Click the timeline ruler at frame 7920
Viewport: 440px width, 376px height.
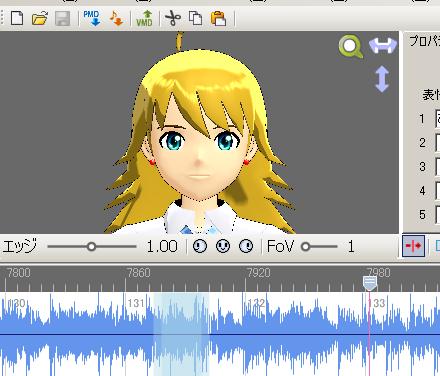click(259, 273)
